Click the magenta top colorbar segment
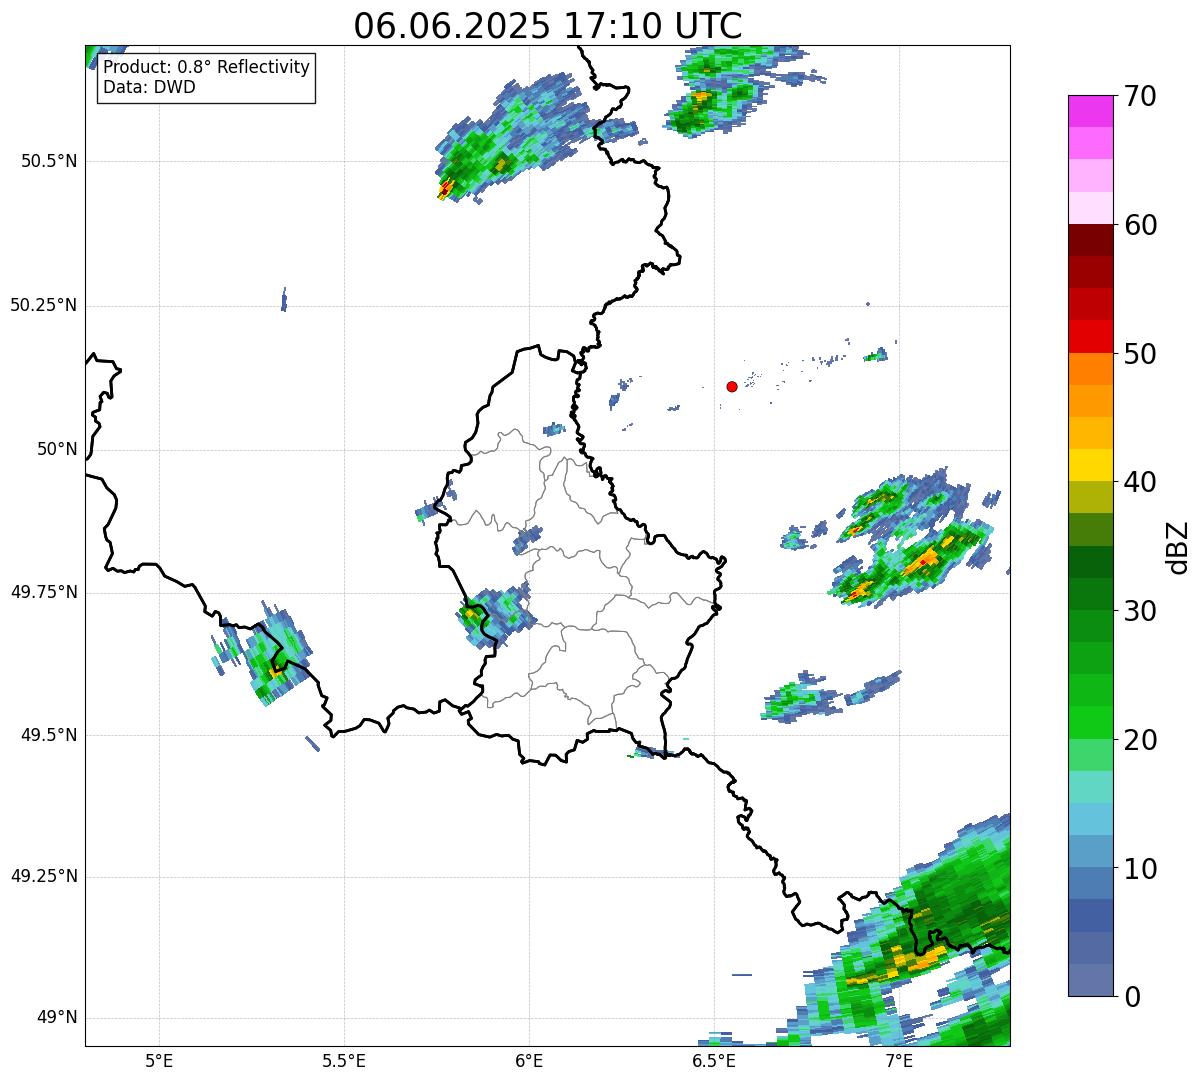Viewport: 1202px width, 1081px height. 1091,111
